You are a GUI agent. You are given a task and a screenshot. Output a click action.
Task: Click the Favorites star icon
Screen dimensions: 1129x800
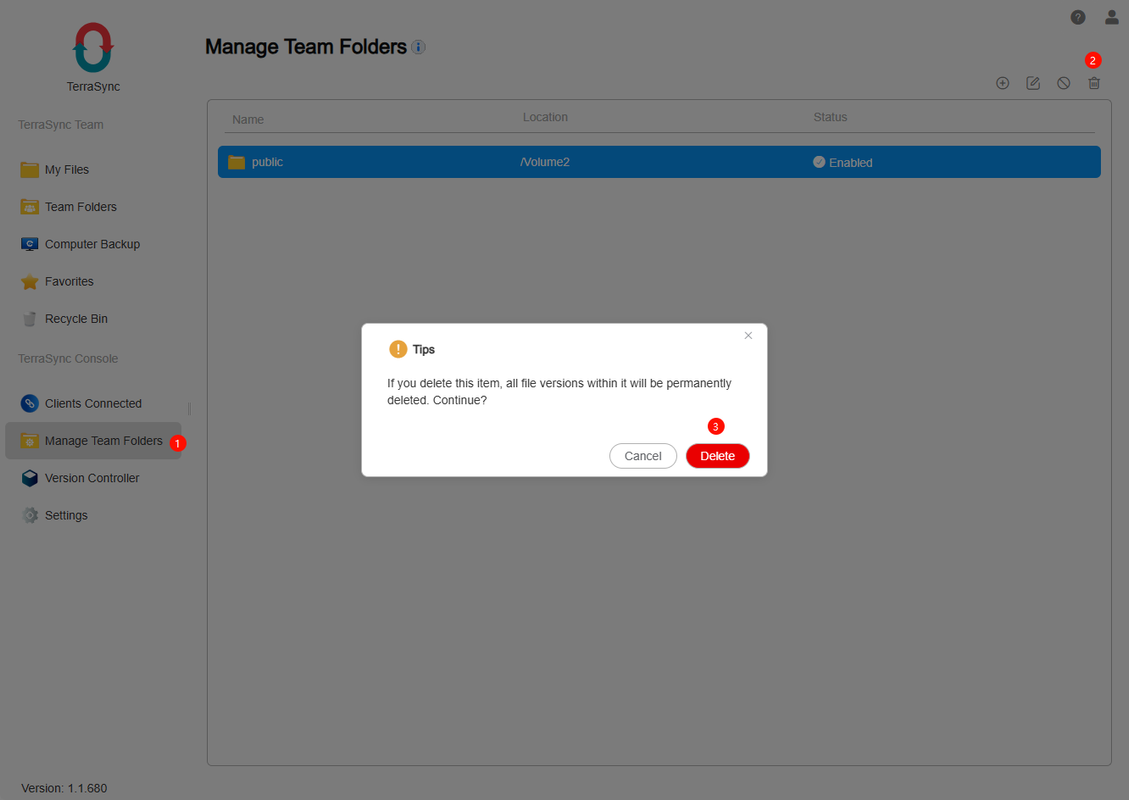pos(30,282)
